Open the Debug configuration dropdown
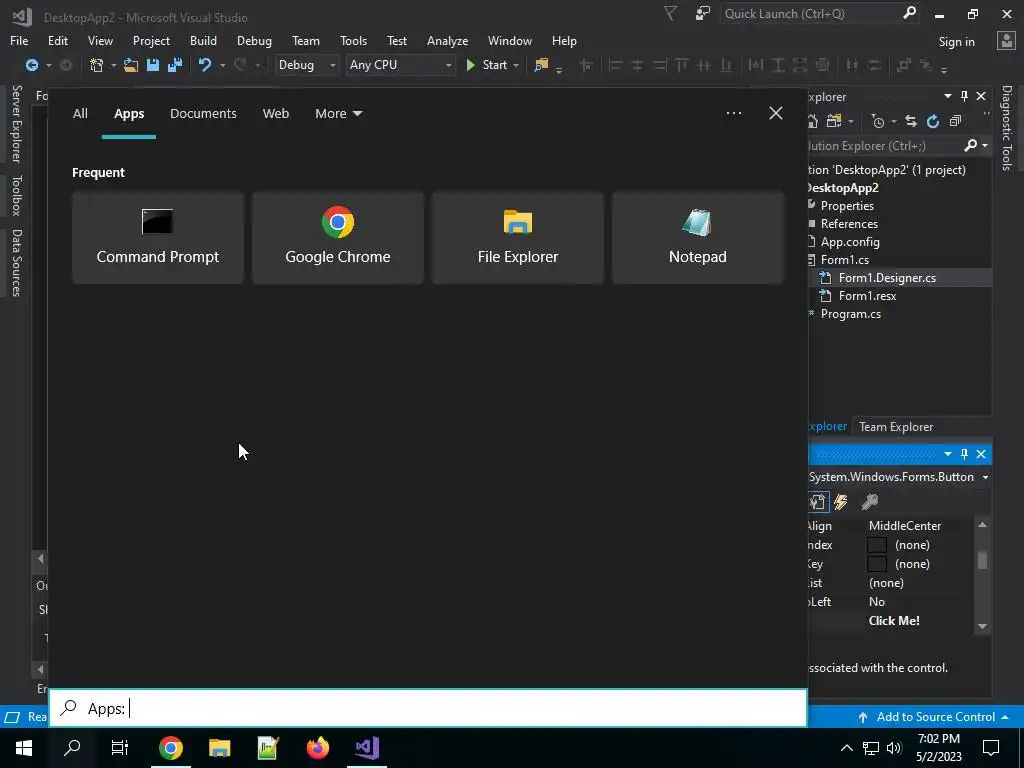Screen dimensions: 1024x768 click(x=306, y=65)
